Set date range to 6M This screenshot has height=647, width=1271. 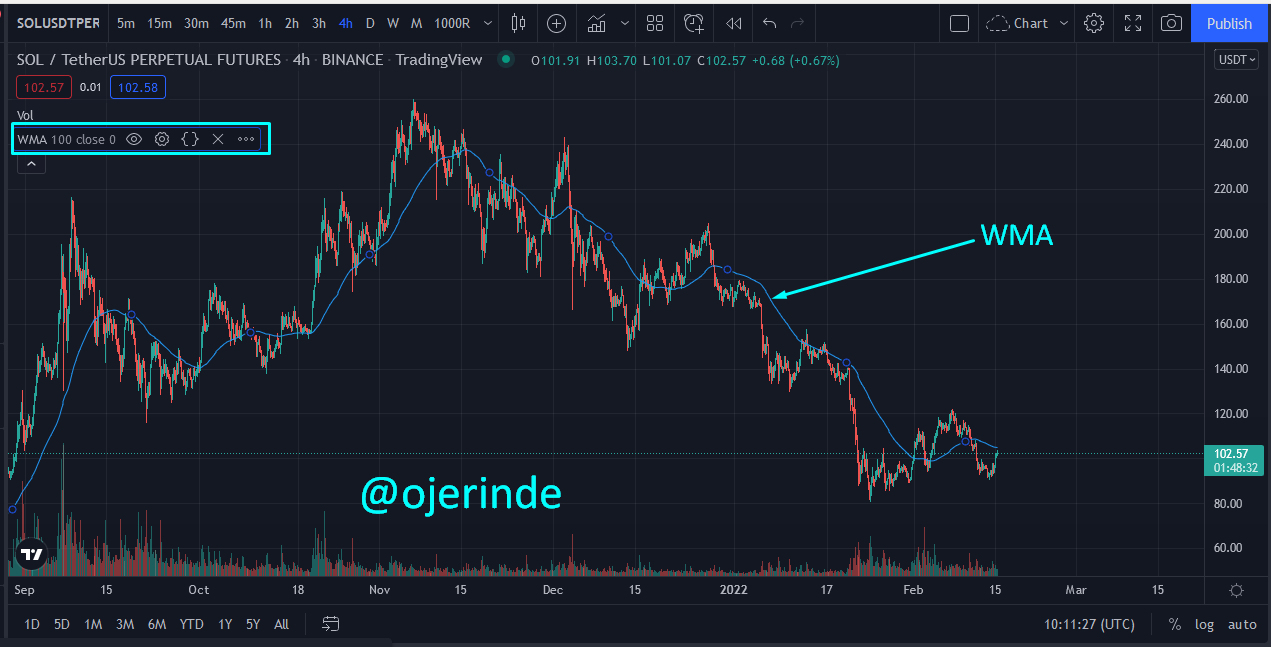(x=157, y=624)
